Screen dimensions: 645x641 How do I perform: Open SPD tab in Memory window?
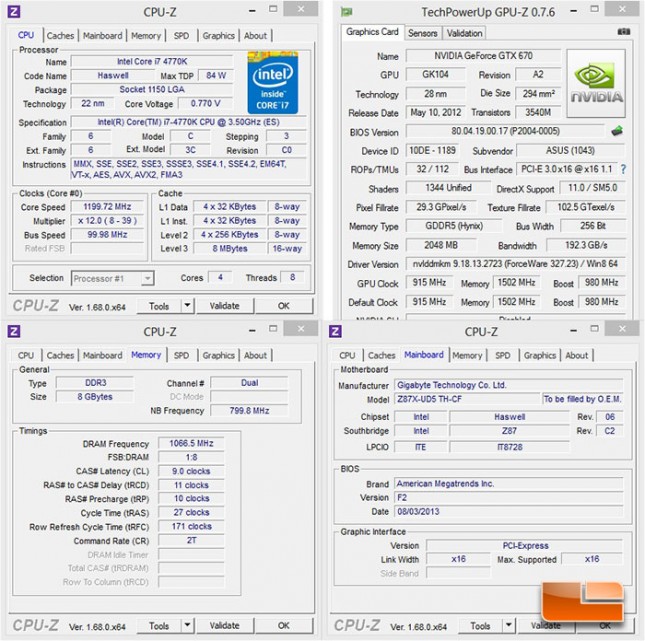click(x=181, y=355)
